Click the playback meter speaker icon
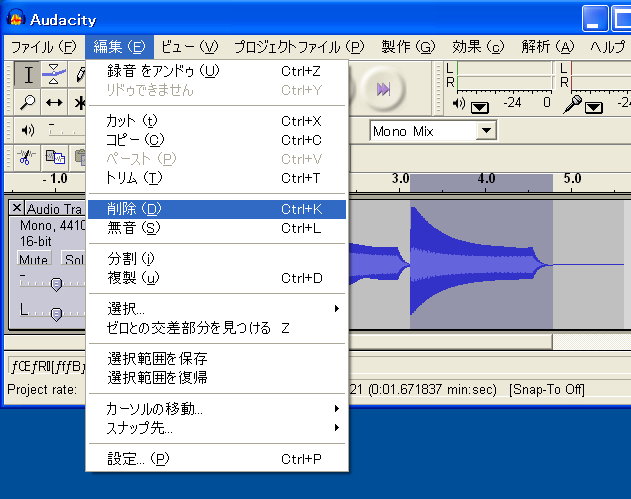This screenshot has height=499, width=631. tap(459, 104)
